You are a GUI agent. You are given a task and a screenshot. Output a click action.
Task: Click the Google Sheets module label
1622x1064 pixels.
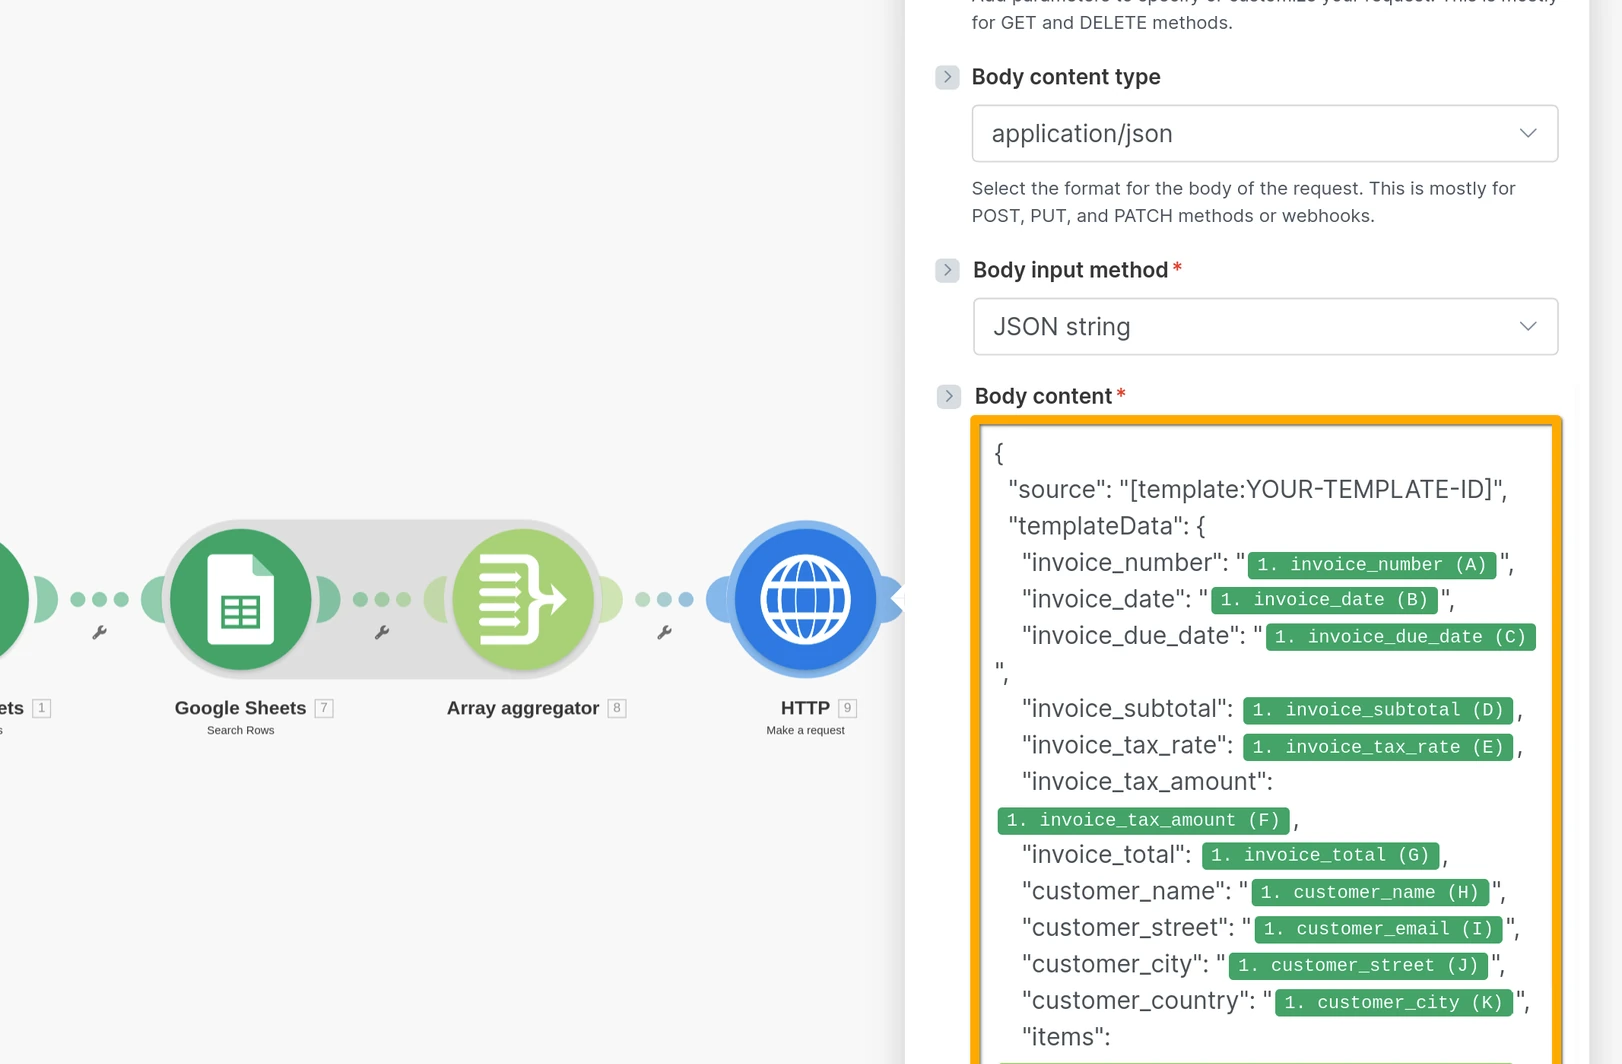click(x=240, y=707)
